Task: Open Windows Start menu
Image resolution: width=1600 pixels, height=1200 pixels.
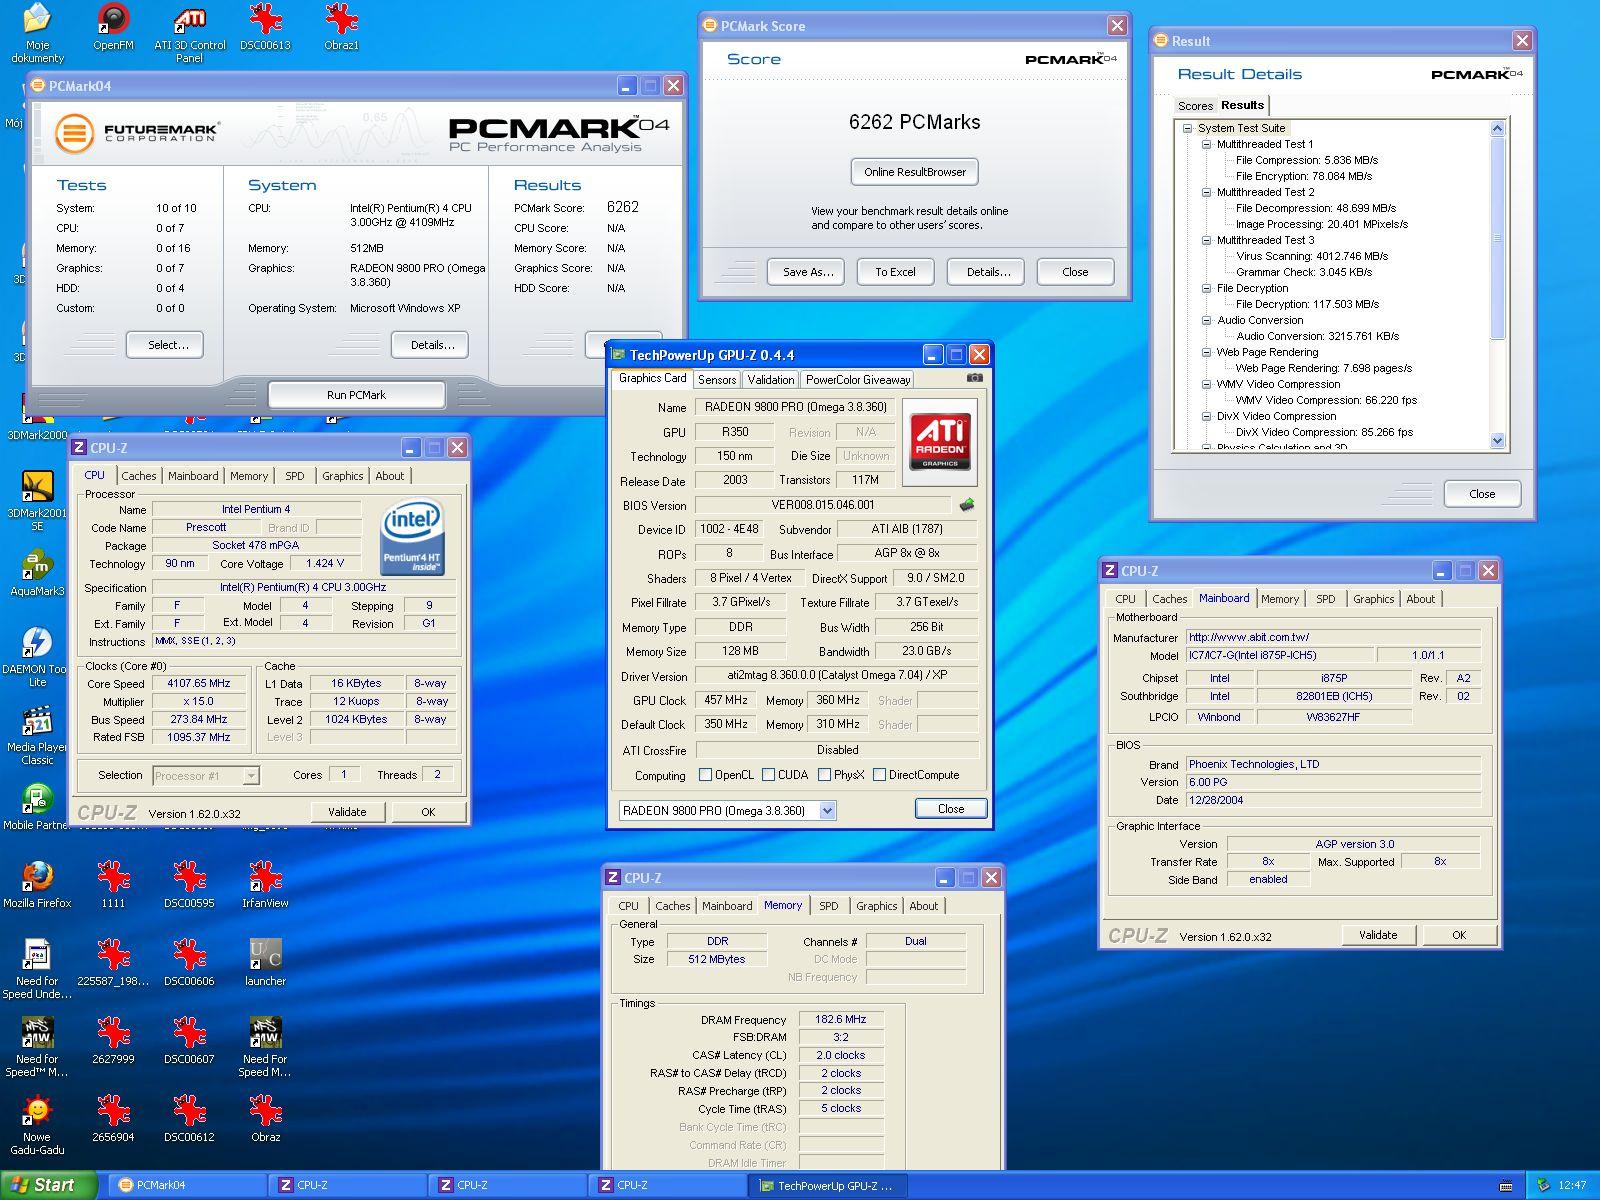Action: (48, 1185)
